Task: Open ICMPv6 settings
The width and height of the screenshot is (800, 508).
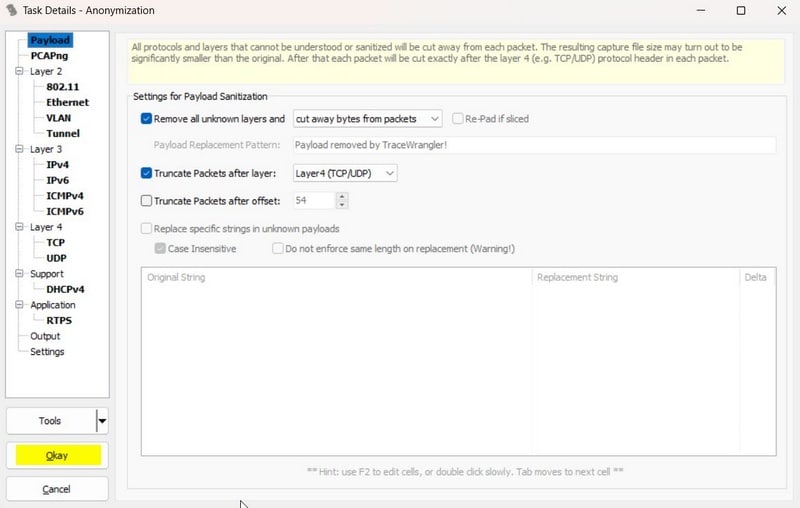Action: [x=65, y=212]
